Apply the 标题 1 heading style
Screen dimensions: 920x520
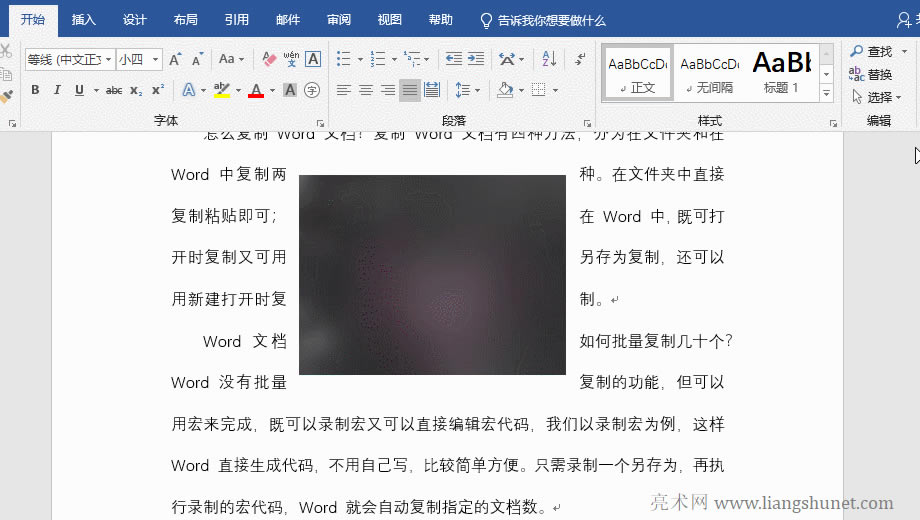tap(781, 72)
